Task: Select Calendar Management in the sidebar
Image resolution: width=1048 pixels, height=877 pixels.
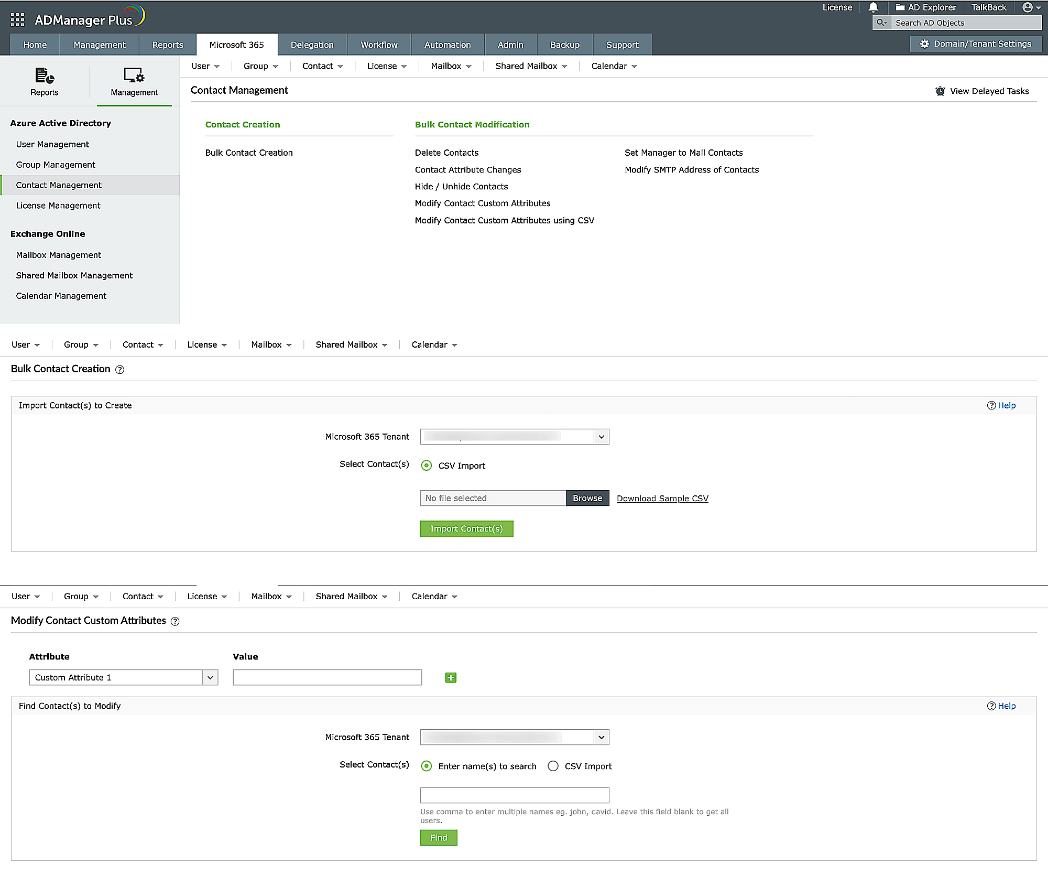Action: coord(61,296)
